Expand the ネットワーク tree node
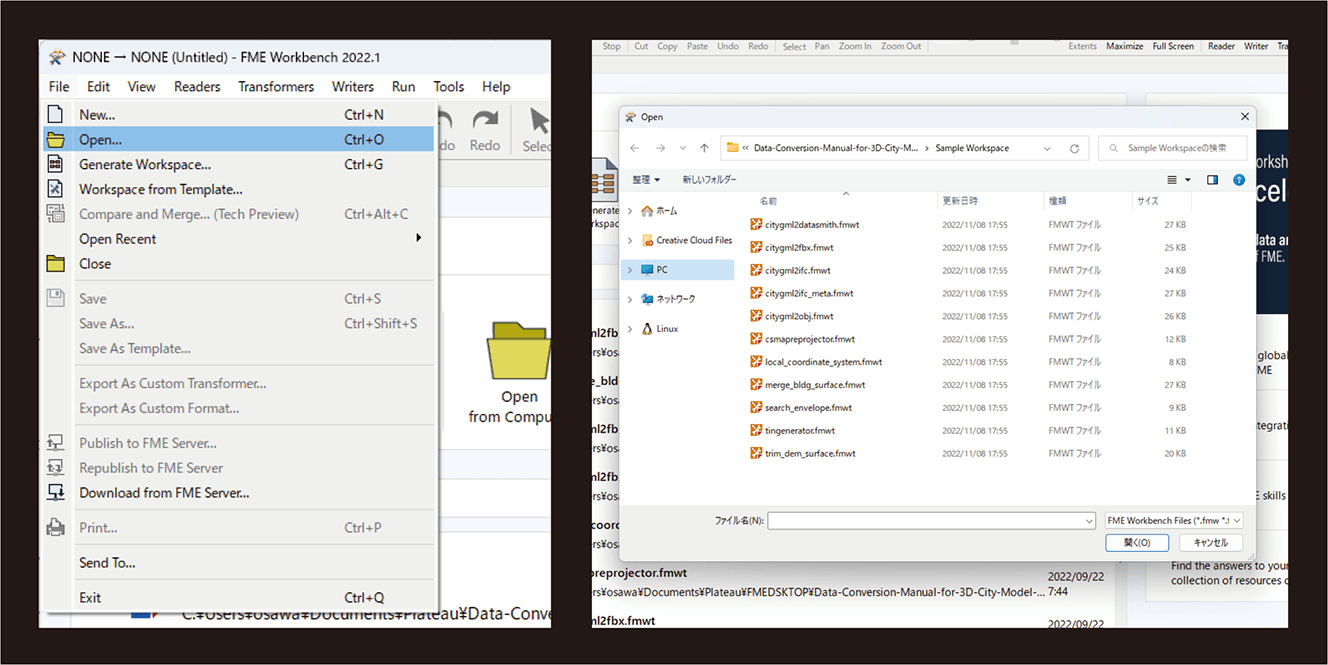 point(630,299)
